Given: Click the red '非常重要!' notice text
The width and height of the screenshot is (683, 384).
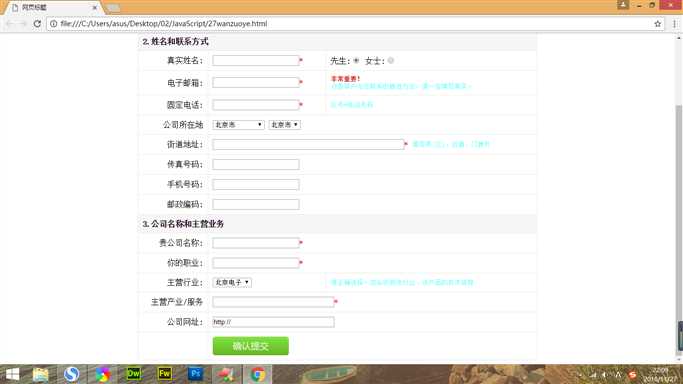Looking at the screenshot, I should point(345,79).
